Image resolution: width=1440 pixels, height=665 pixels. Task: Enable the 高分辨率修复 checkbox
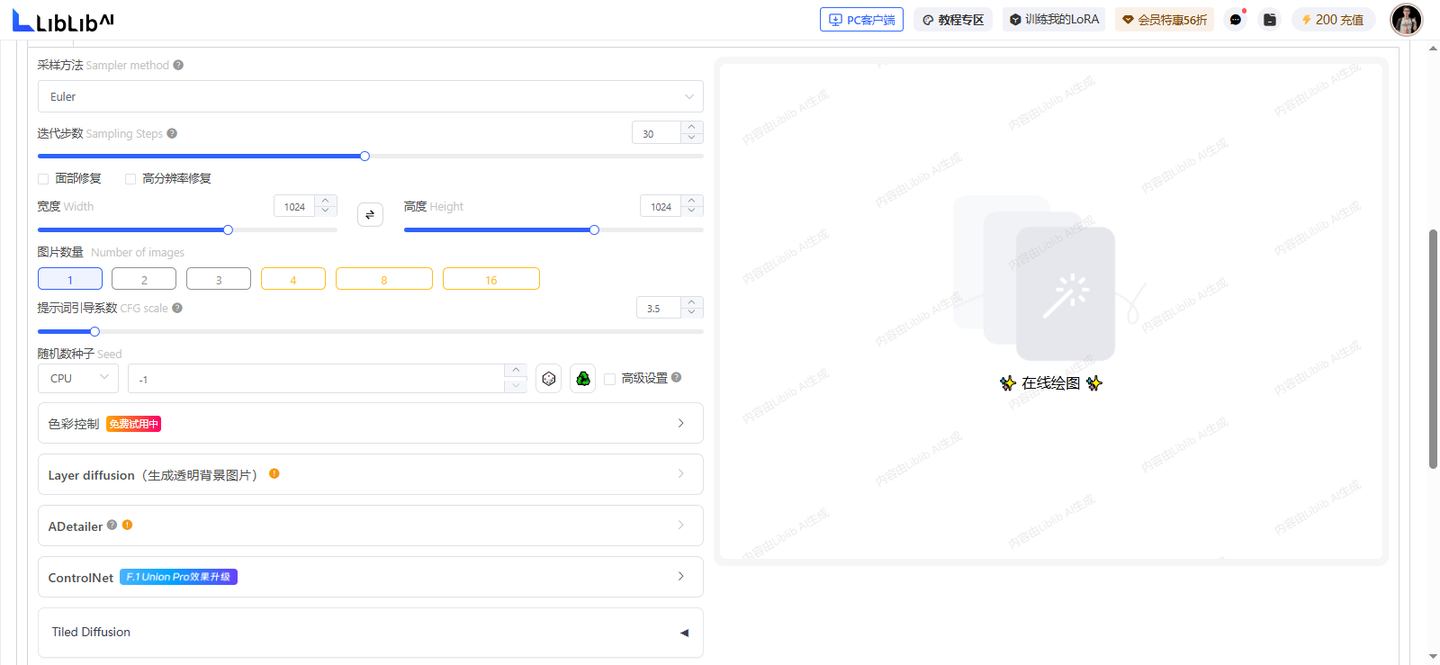(130, 179)
